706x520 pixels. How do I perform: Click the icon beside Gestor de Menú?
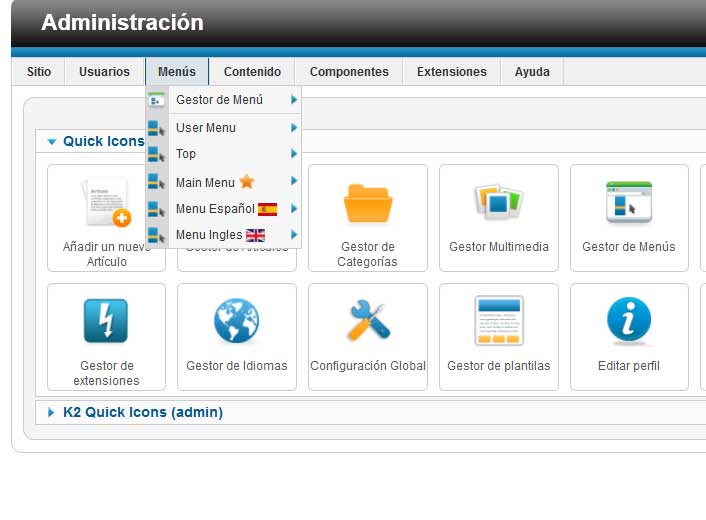[157, 99]
